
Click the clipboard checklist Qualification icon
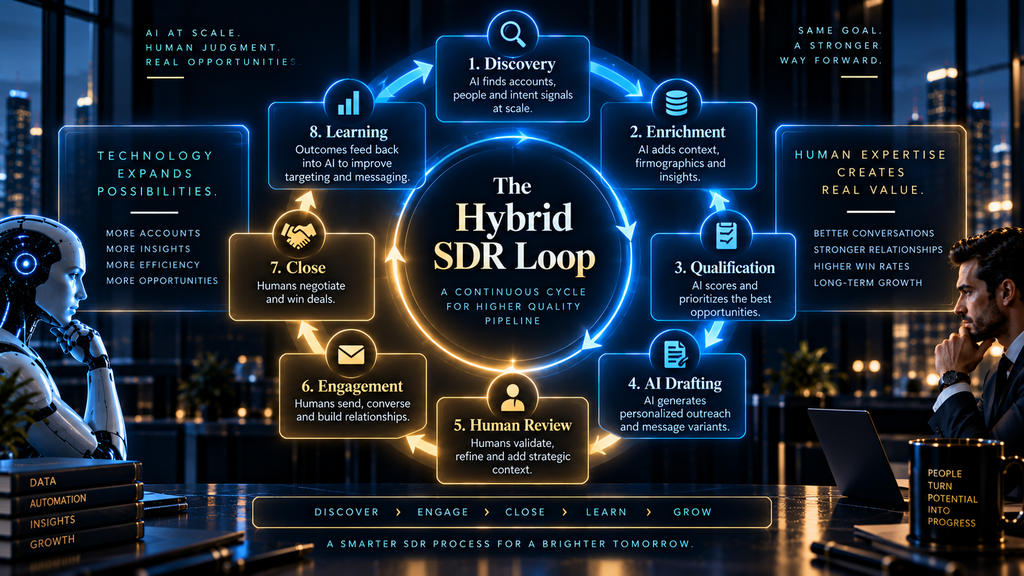pos(726,235)
